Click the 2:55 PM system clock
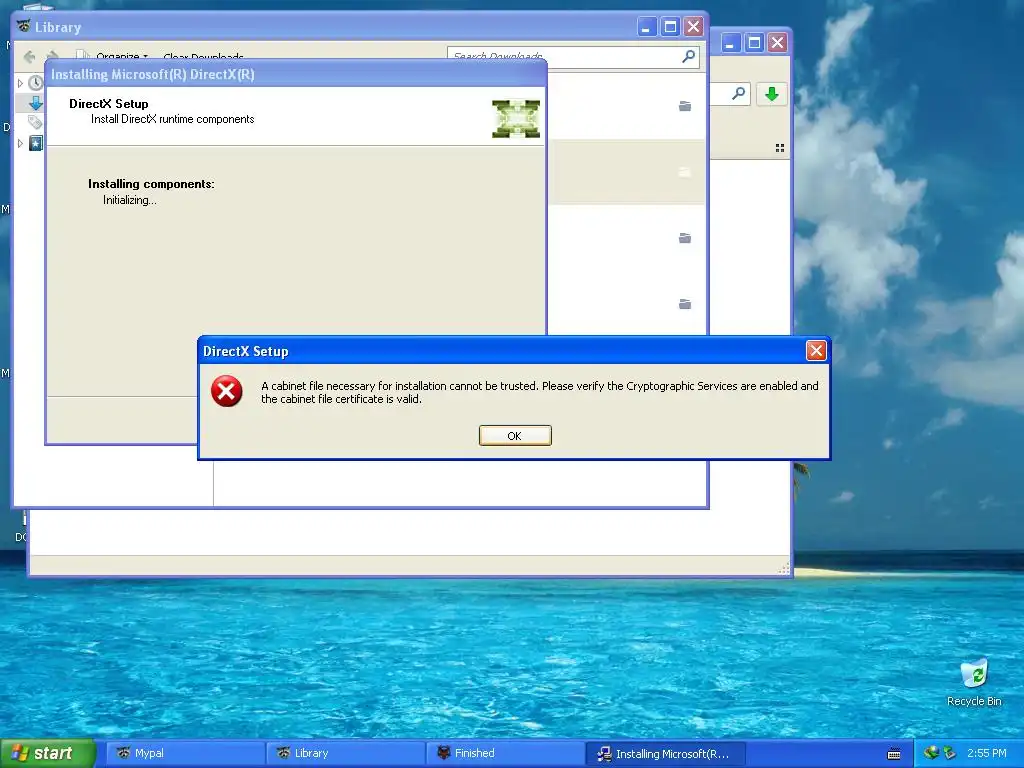Viewport: 1024px width, 768px height. (x=986, y=753)
